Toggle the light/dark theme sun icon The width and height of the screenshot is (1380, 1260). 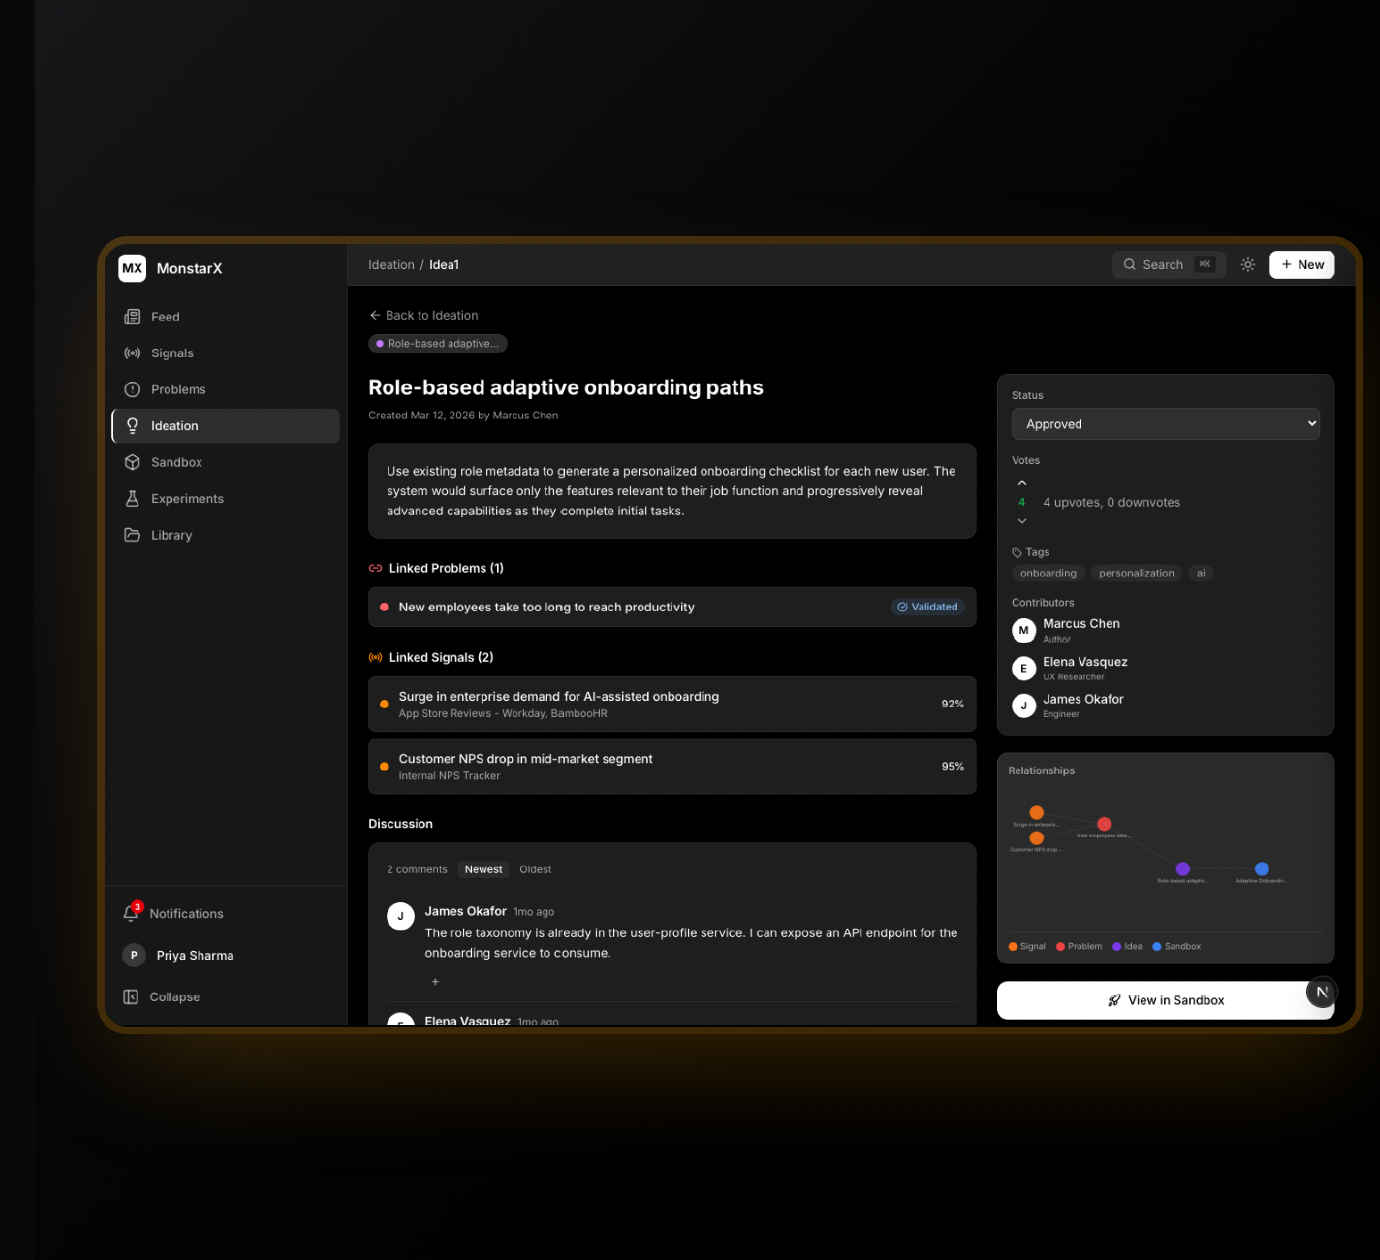pyautogui.click(x=1248, y=265)
